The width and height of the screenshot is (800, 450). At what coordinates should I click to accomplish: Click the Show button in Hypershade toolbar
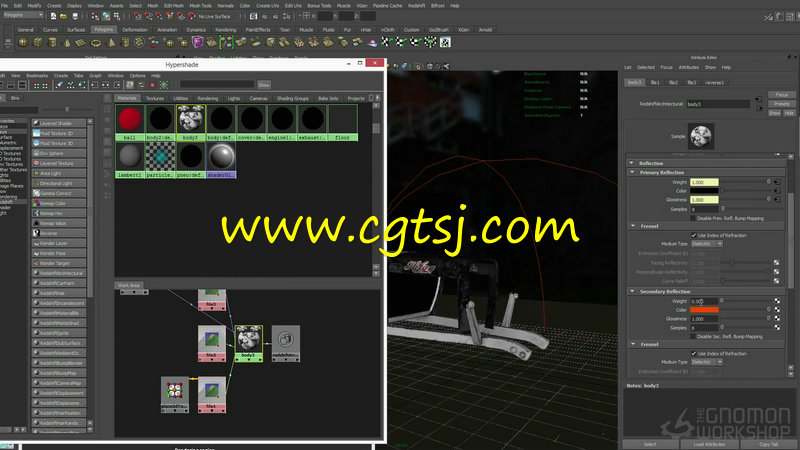[x=264, y=85]
